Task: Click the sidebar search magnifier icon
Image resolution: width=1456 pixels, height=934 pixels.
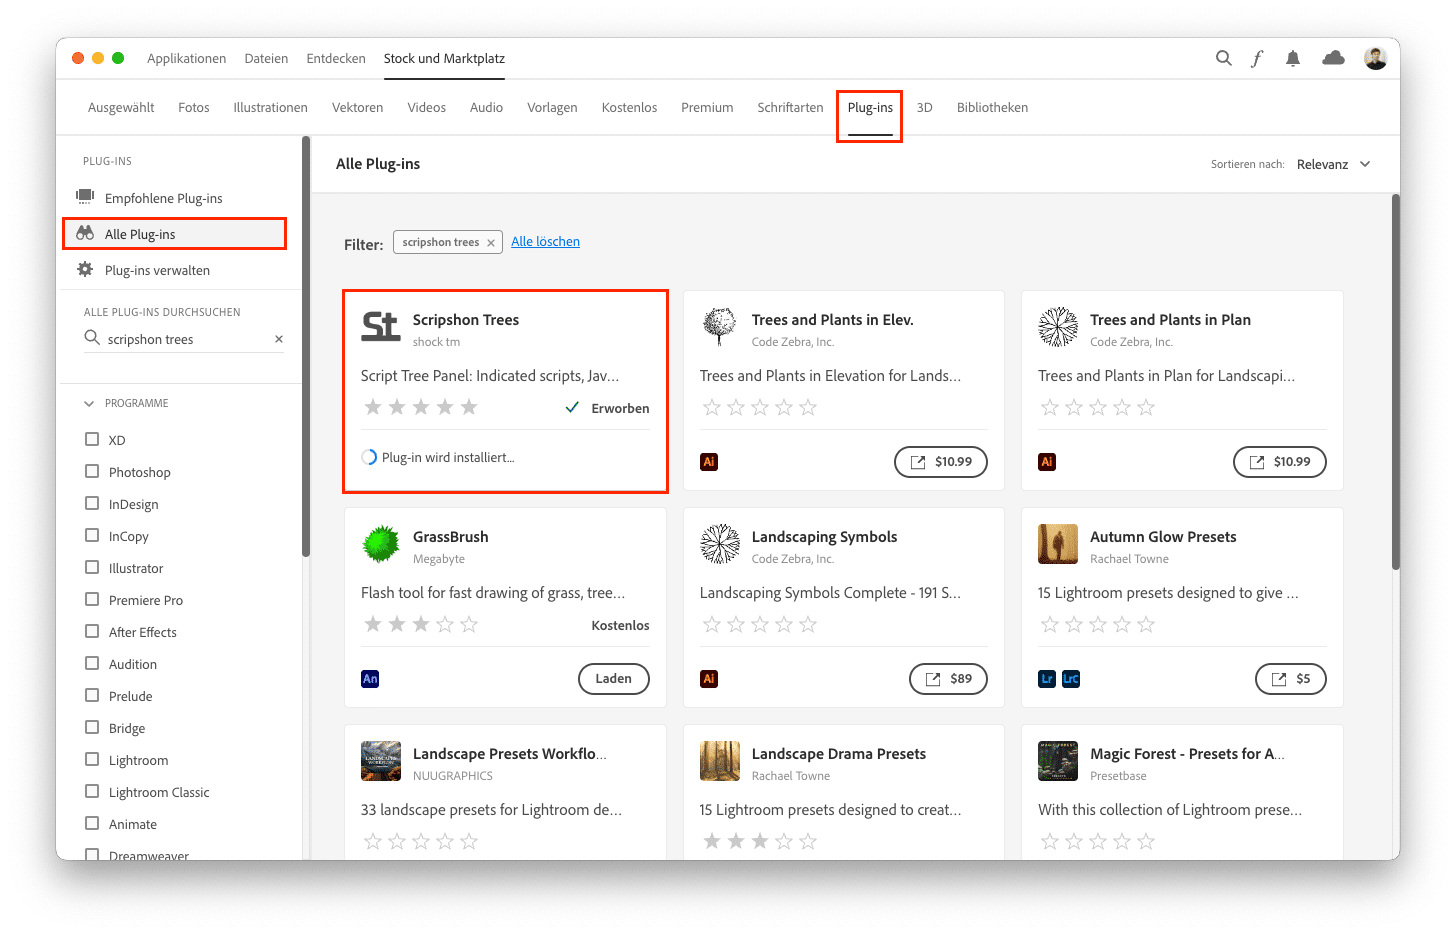Action: [x=92, y=338]
